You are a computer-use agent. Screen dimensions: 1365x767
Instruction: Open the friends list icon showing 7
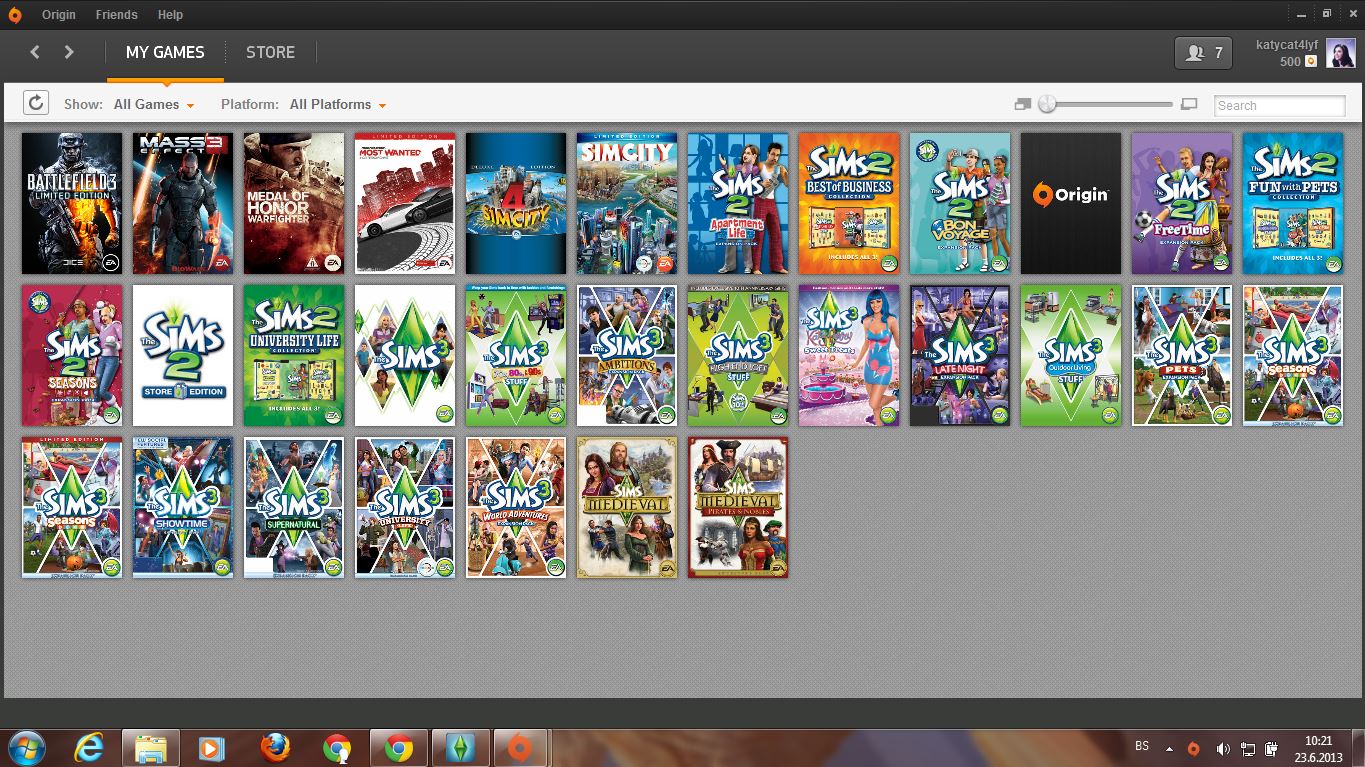[x=1203, y=54]
